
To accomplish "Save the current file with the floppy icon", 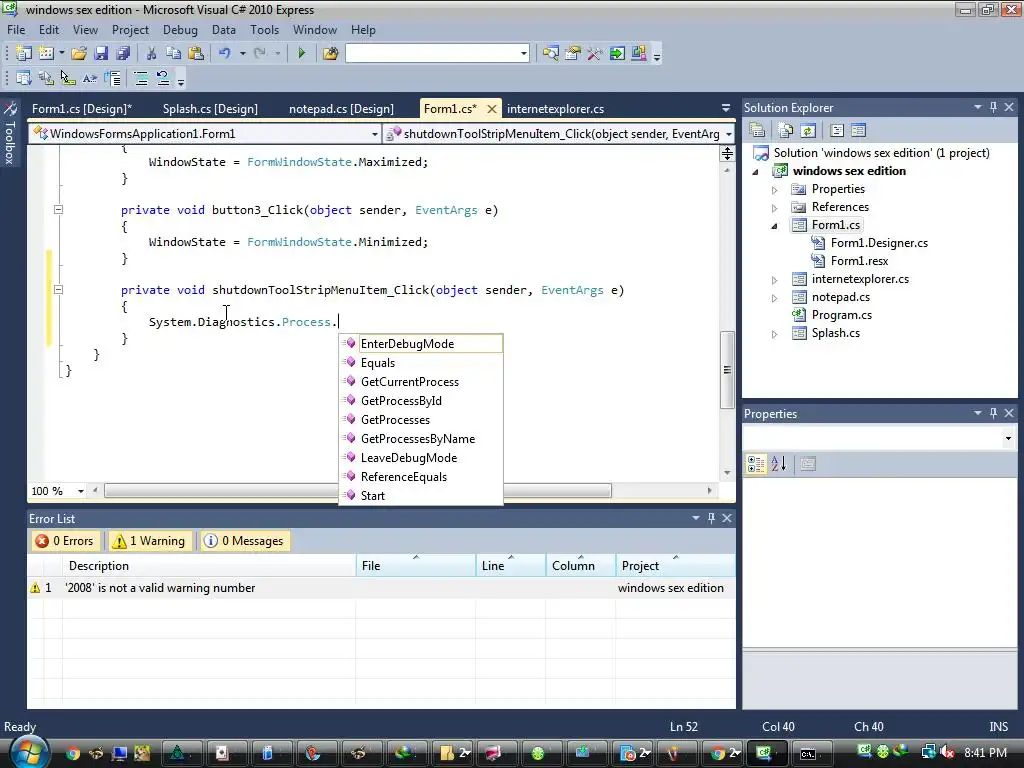I will click(101, 54).
